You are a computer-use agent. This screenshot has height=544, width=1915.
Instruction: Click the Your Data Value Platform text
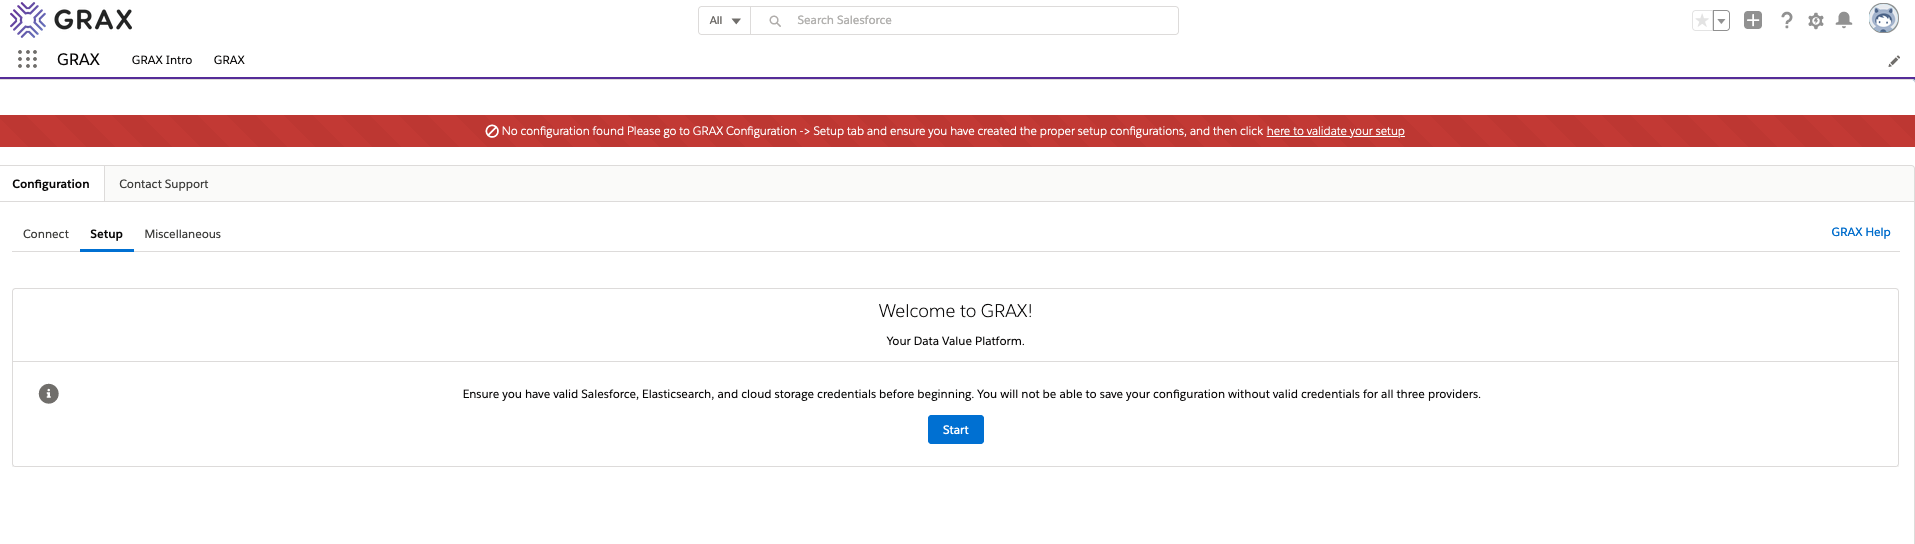pos(955,341)
